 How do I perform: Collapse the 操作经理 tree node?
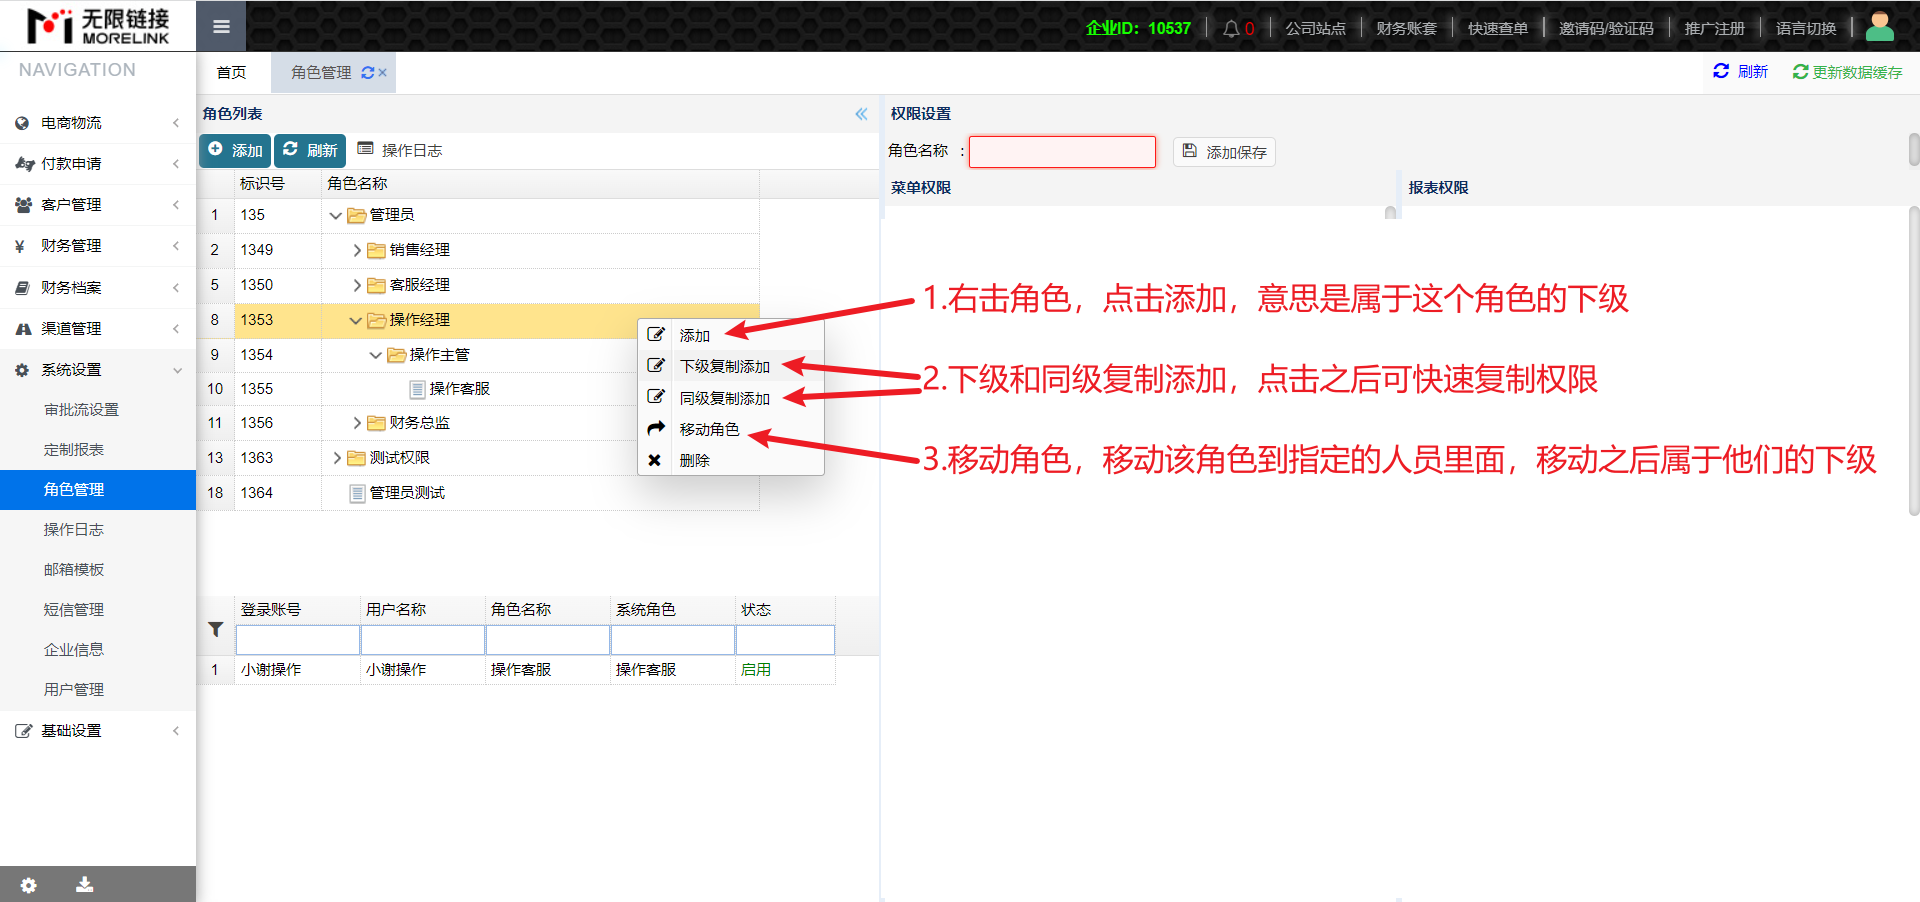tap(355, 320)
